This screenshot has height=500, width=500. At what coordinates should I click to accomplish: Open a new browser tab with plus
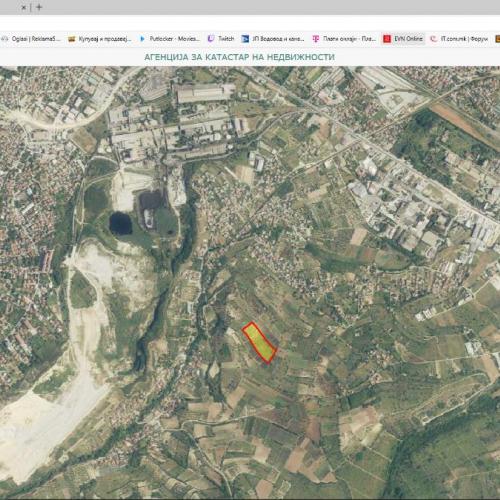pos(39,7)
